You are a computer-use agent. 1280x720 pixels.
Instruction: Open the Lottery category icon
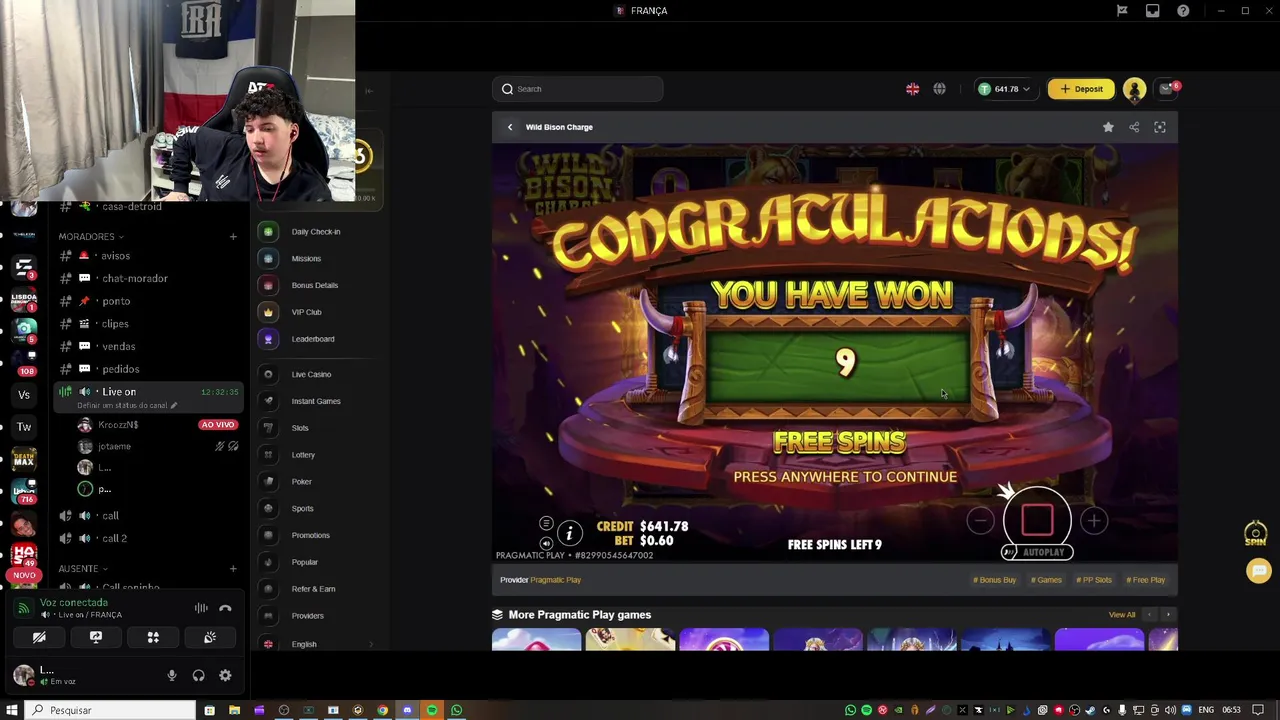268,455
